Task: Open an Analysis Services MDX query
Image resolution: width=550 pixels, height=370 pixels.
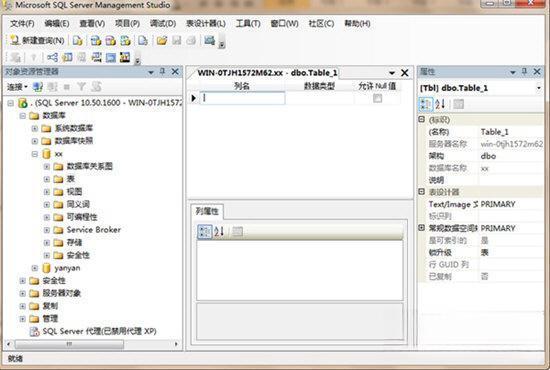Action: [x=96, y=41]
